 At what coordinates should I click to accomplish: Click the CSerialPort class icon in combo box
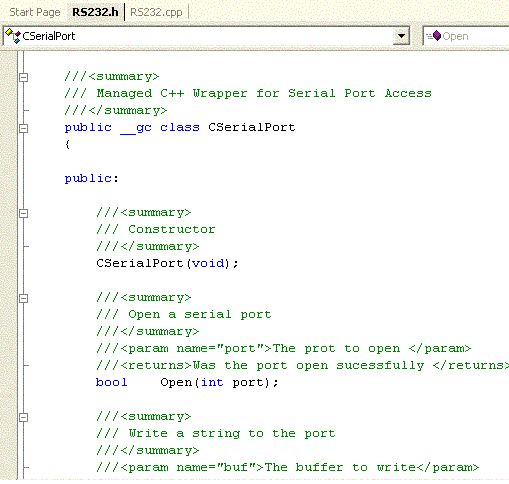(x=13, y=36)
